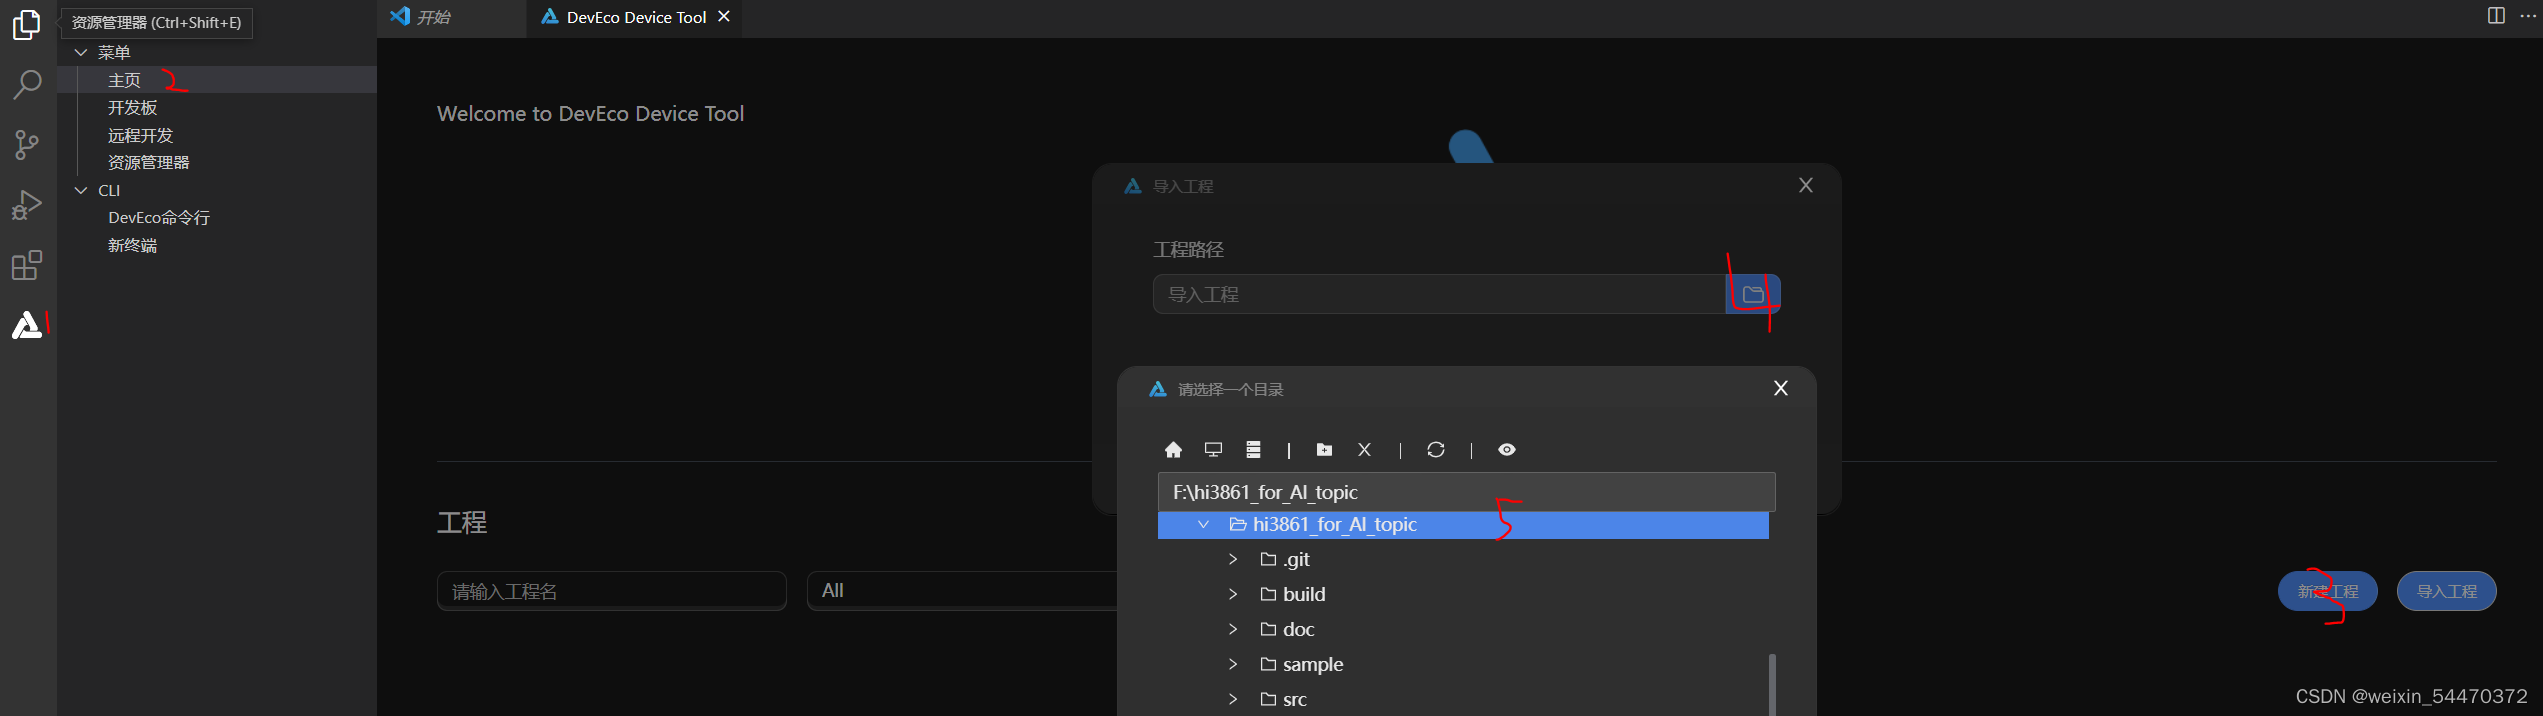Collapse the CLI section
The height and width of the screenshot is (716, 2543).
pos(81,190)
